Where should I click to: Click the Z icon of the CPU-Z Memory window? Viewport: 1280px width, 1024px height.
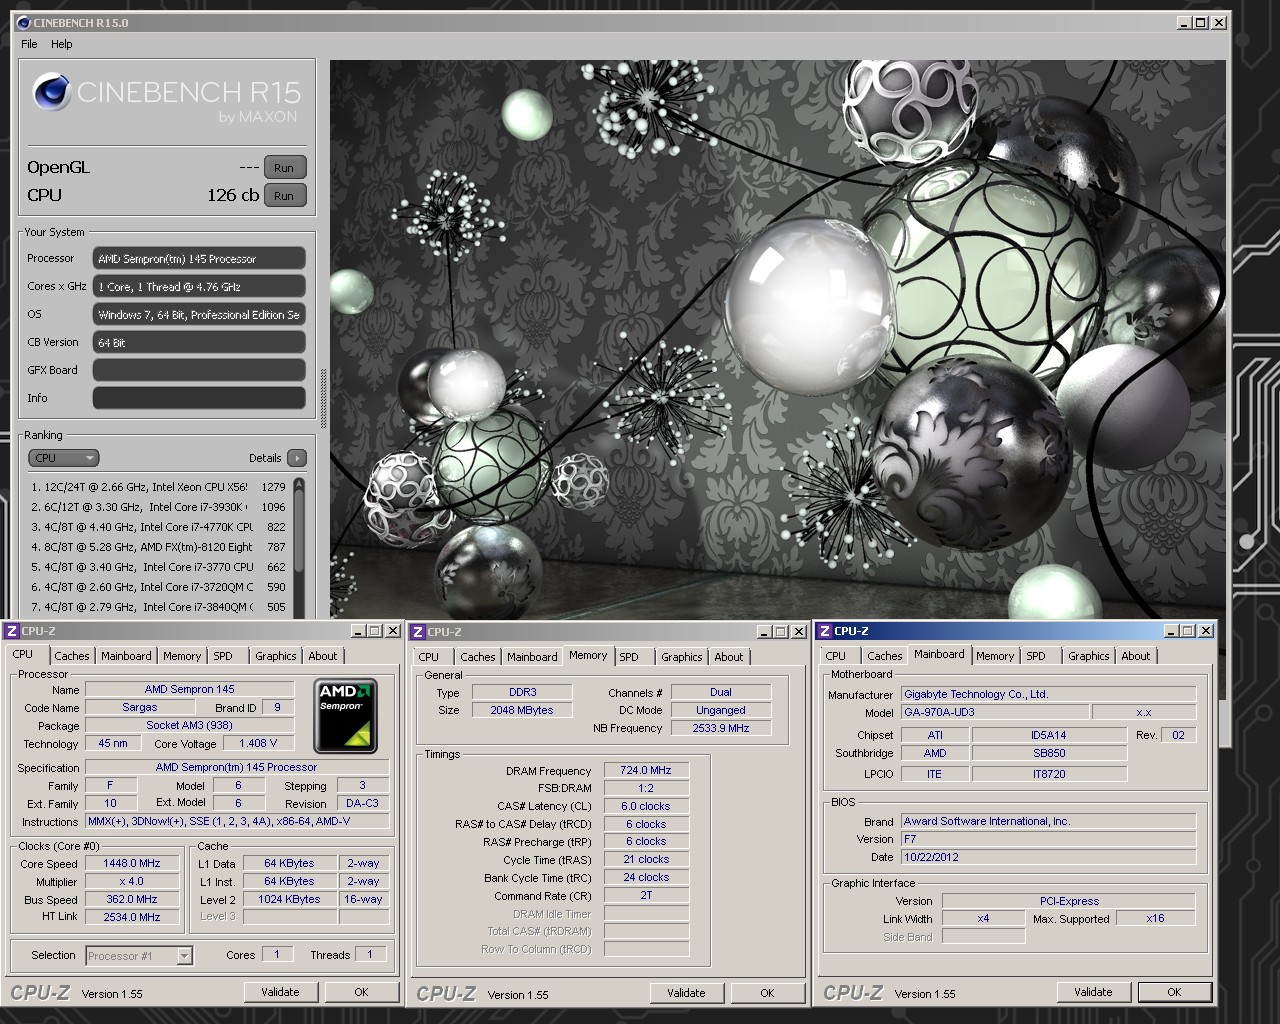tap(418, 632)
